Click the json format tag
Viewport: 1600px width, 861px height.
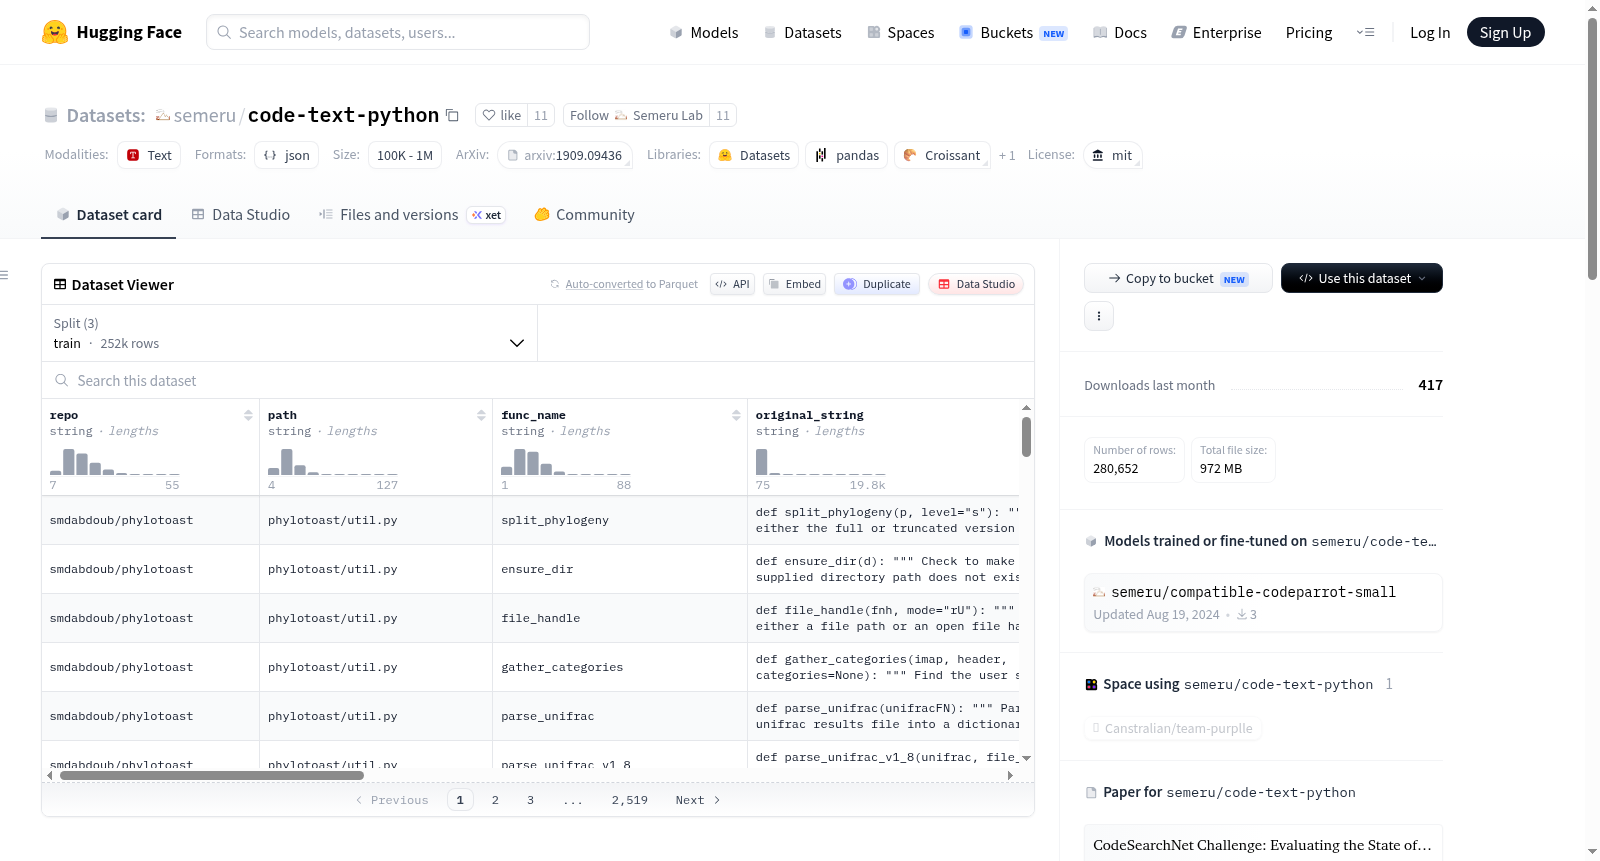click(x=286, y=155)
